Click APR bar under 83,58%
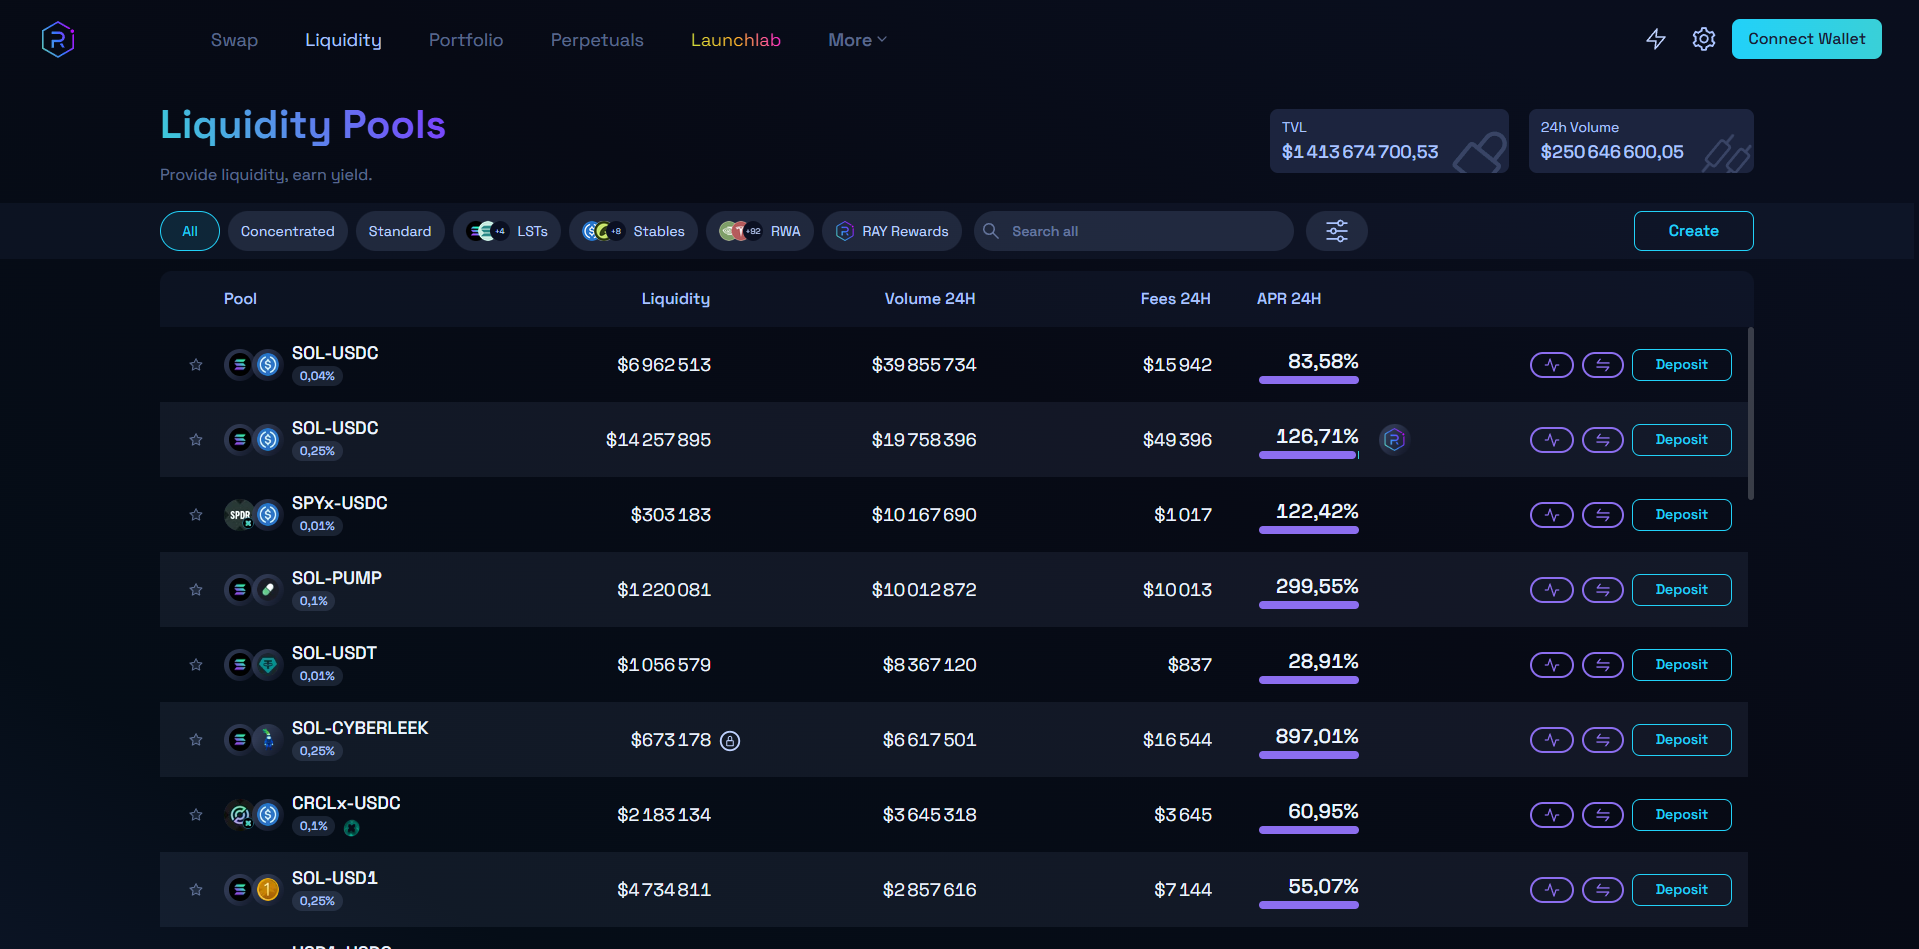1919x949 pixels. point(1309,380)
